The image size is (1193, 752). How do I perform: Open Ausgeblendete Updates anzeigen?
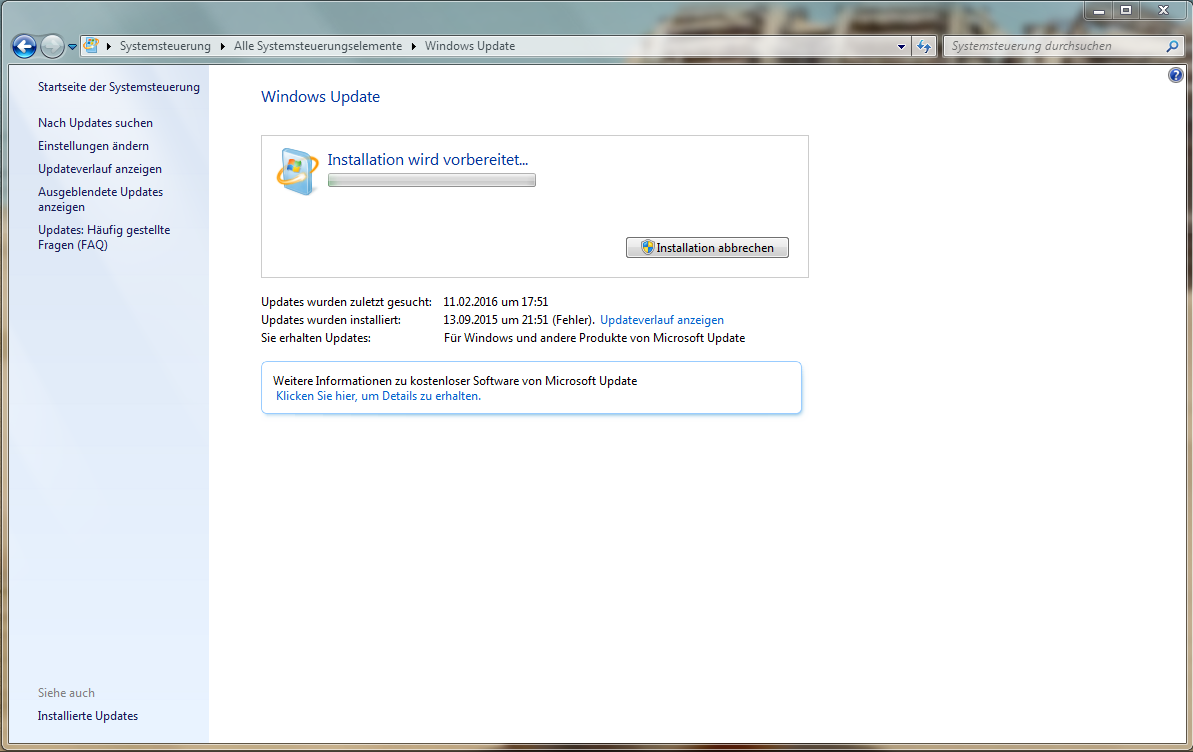(100, 199)
